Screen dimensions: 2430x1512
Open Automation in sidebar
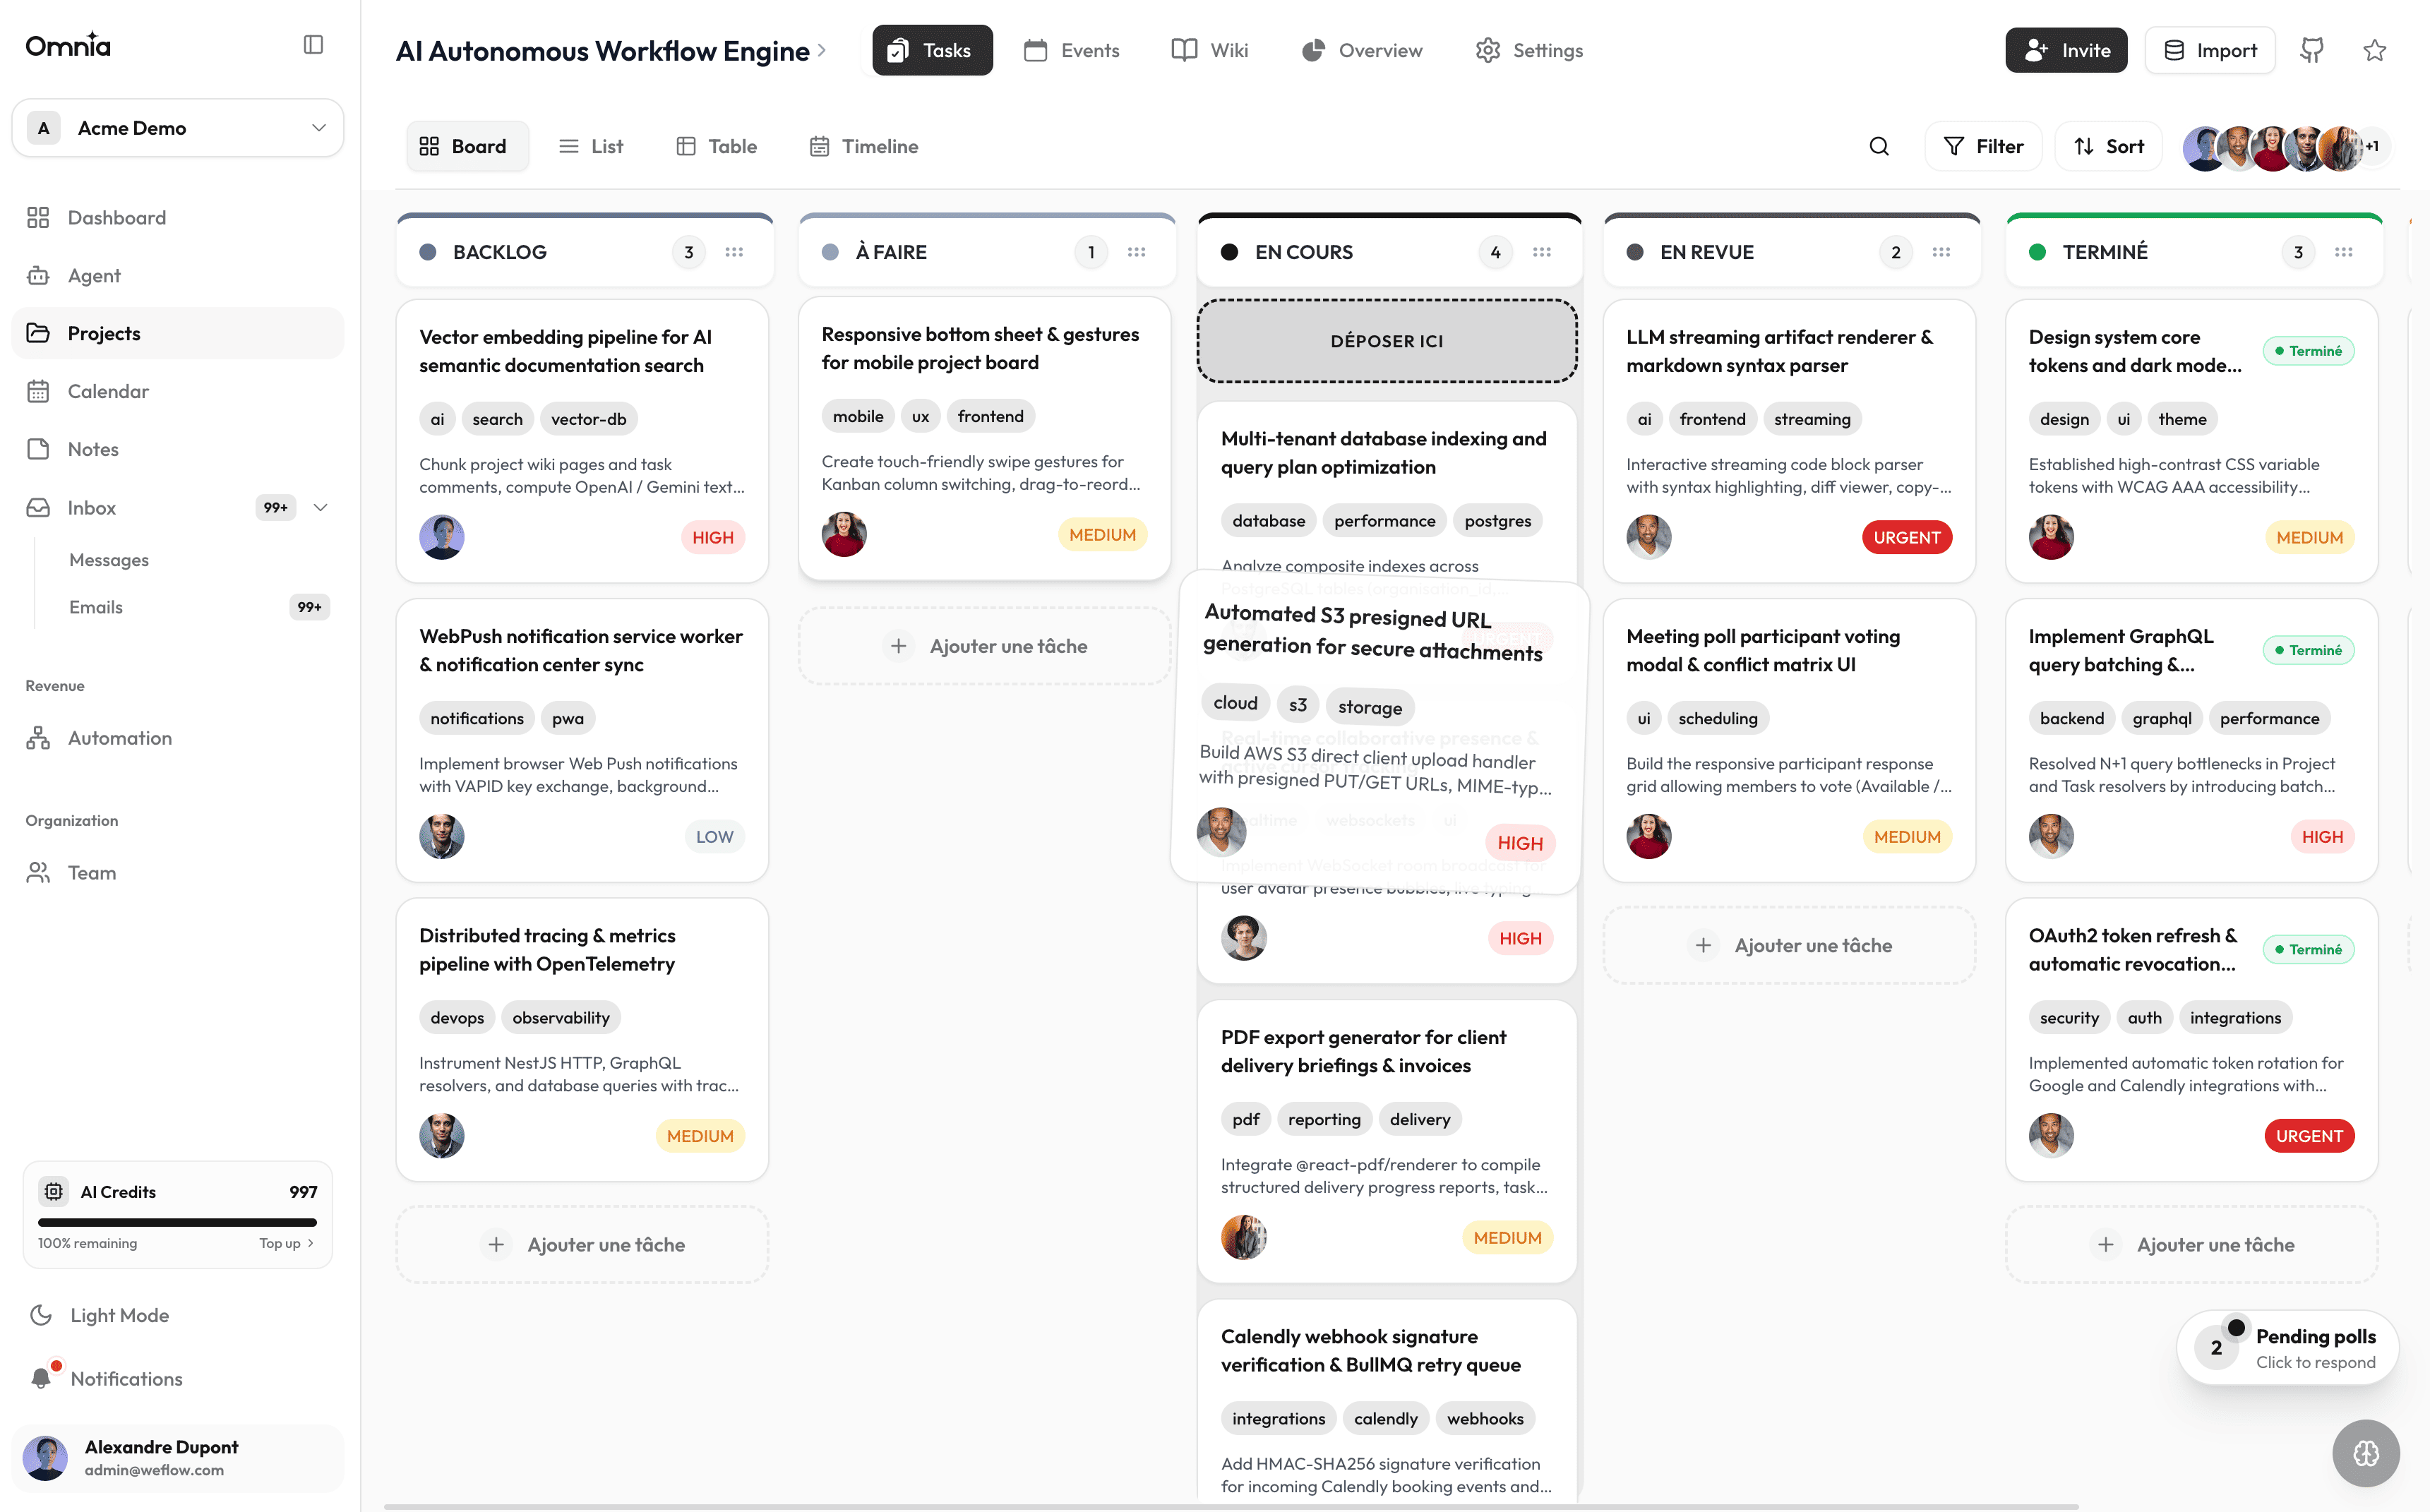point(178,739)
